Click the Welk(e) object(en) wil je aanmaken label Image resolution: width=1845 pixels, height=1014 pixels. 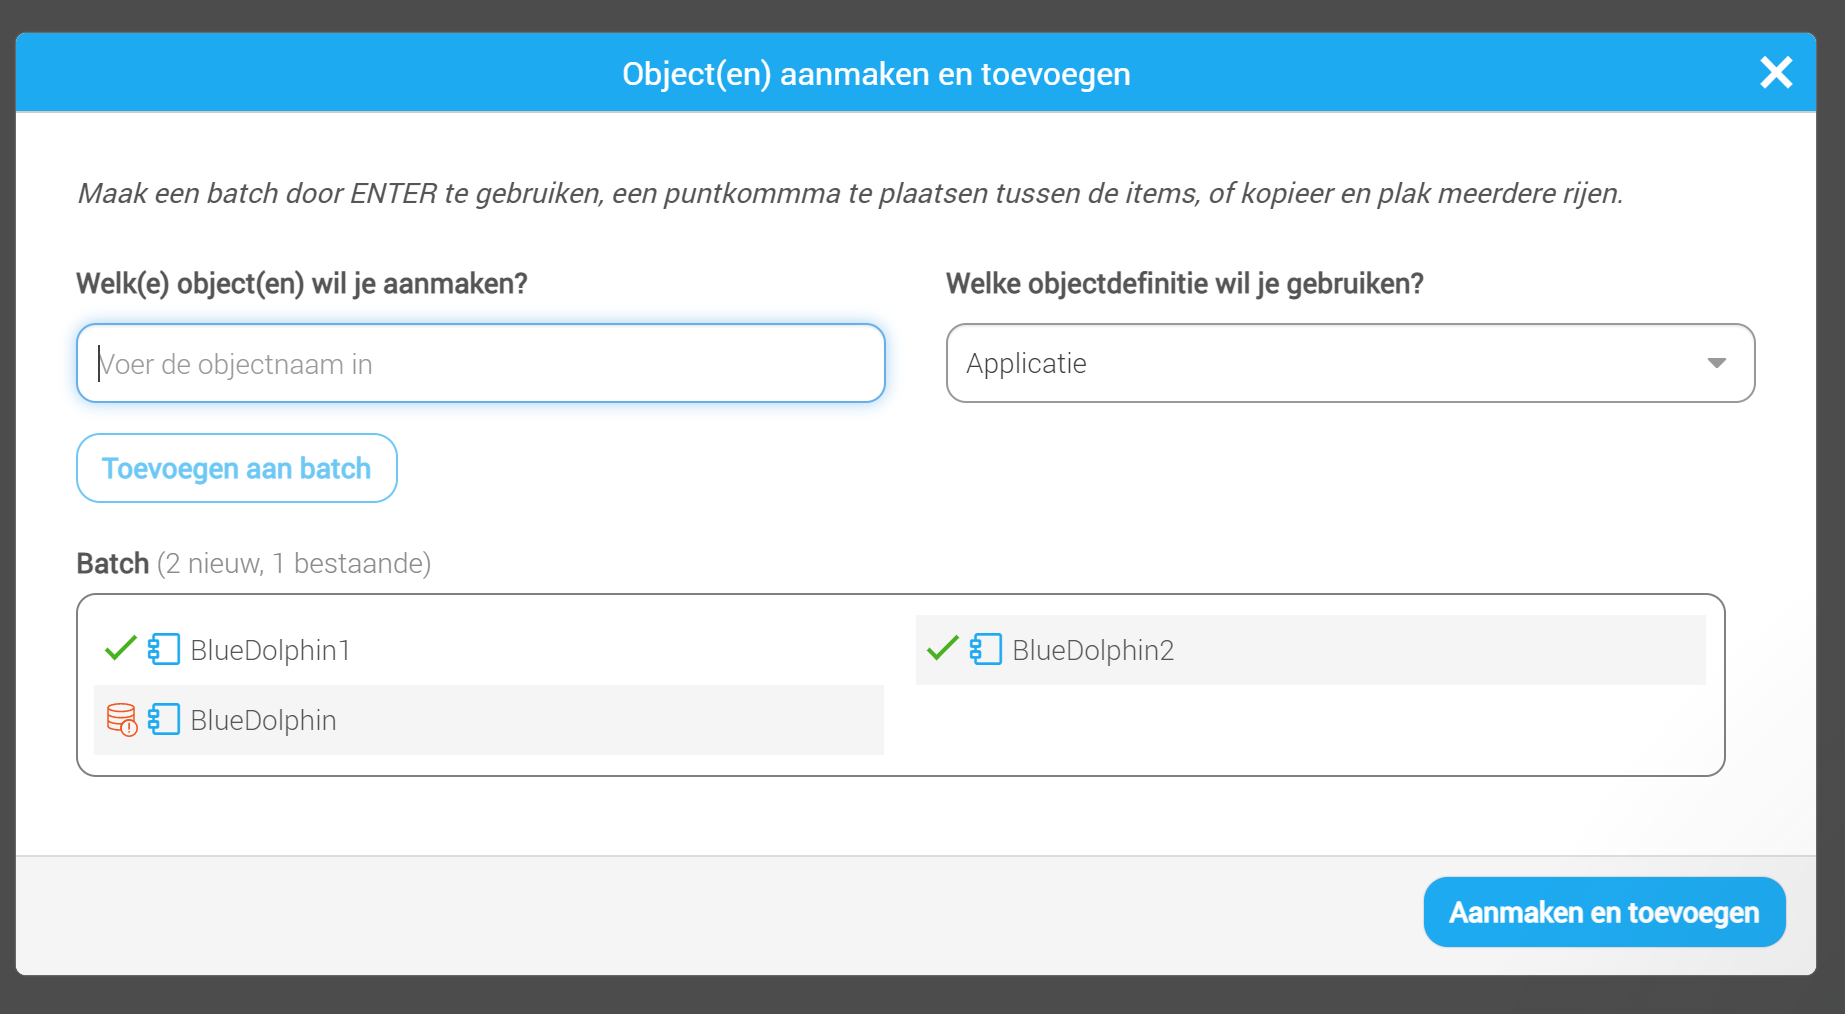pyautogui.click(x=302, y=284)
